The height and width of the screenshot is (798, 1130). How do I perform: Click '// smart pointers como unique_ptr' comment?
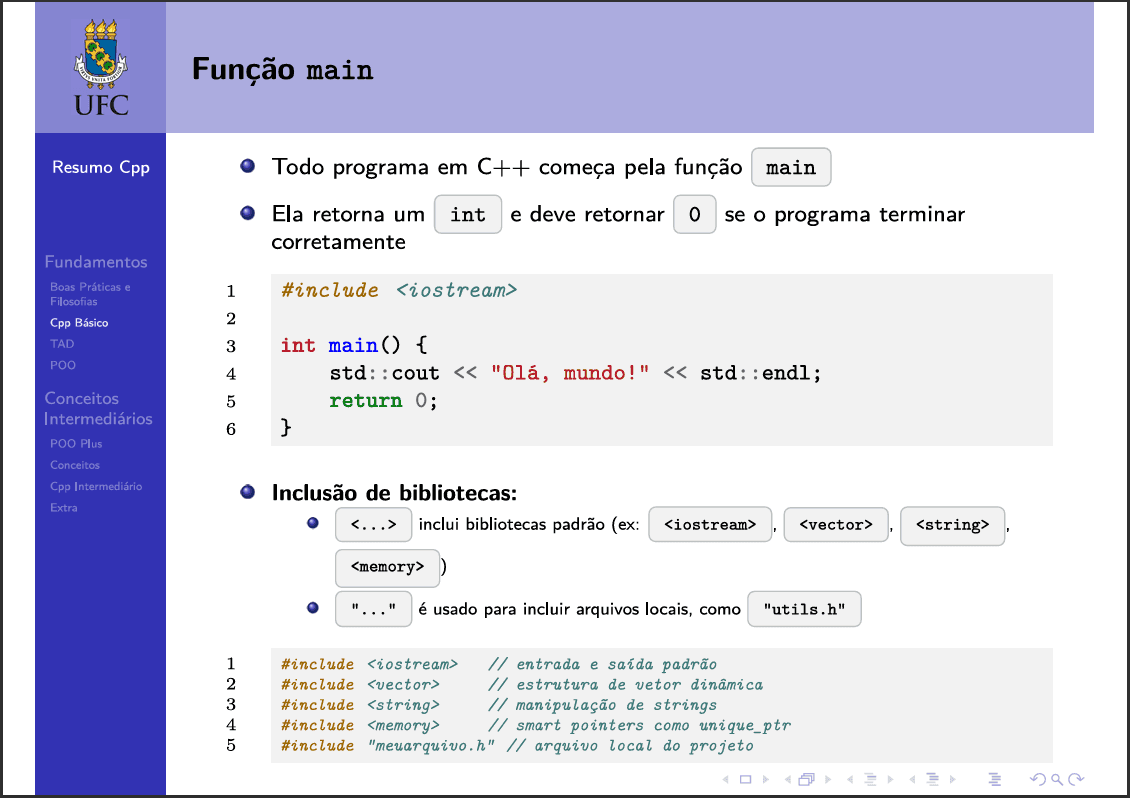(x=639, y=725)
